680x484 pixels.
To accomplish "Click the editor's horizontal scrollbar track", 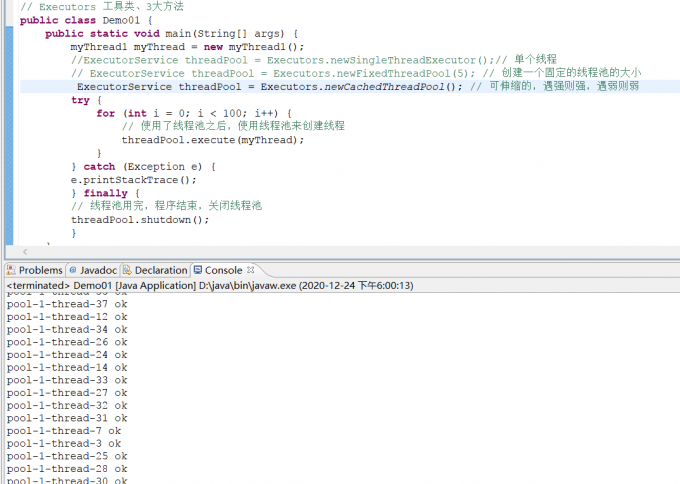I will (x=350, y=251).
